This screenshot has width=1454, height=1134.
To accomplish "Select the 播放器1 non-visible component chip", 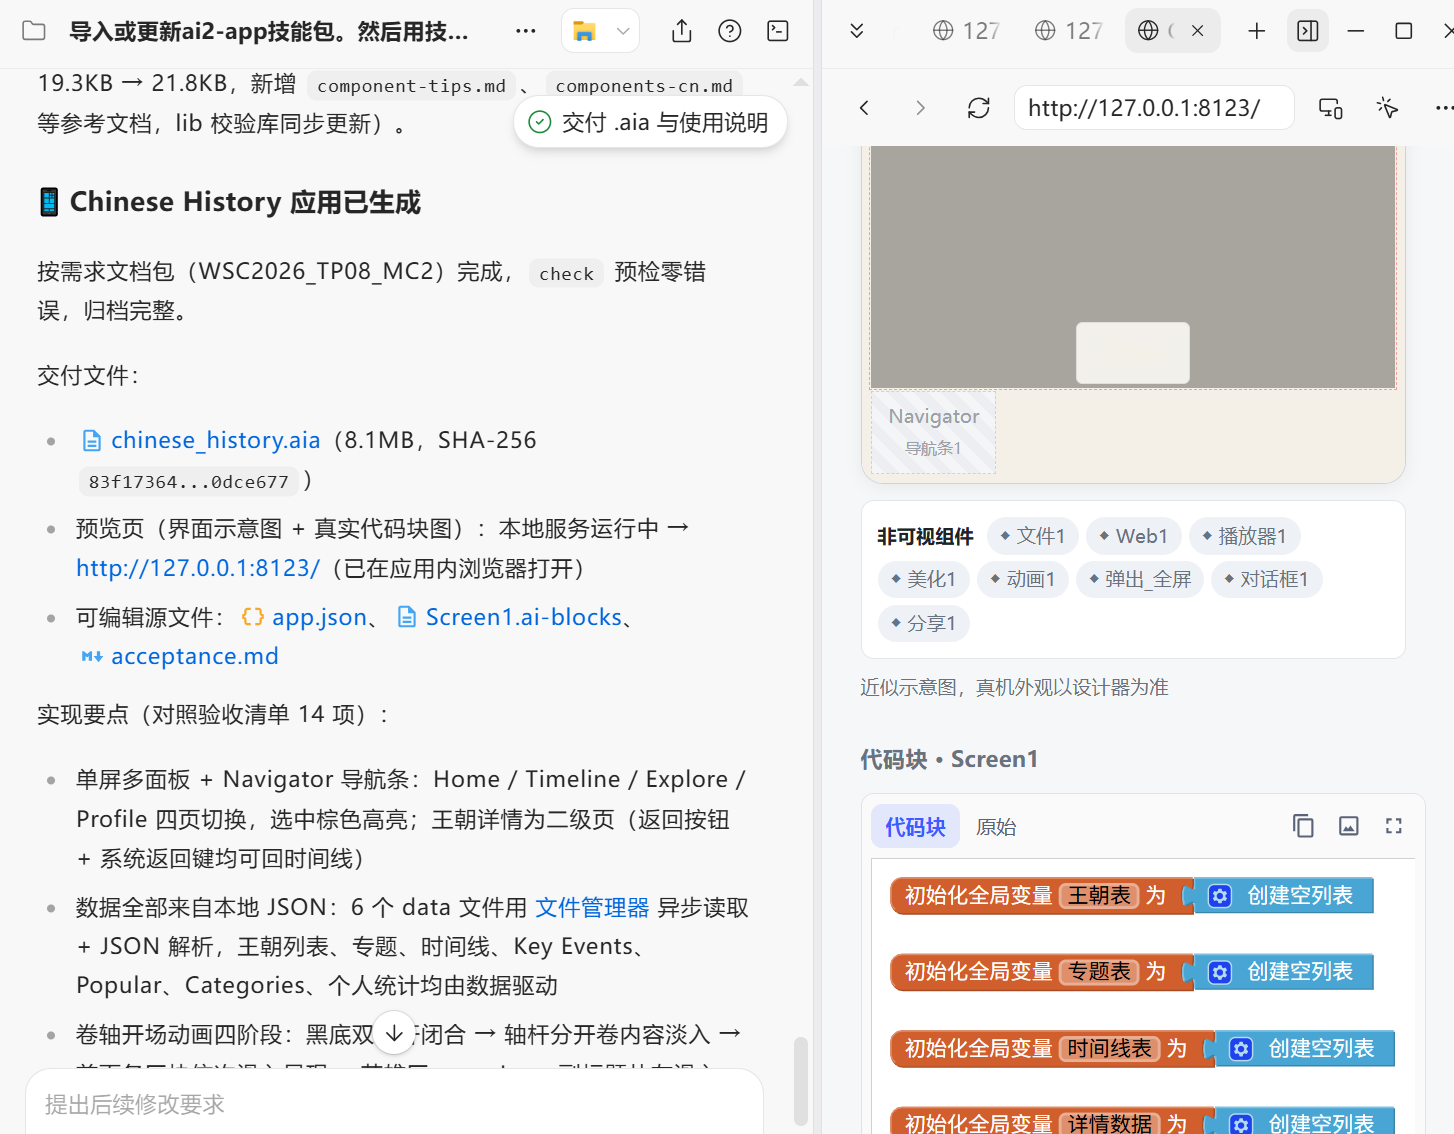I will tap(1245, 536).
